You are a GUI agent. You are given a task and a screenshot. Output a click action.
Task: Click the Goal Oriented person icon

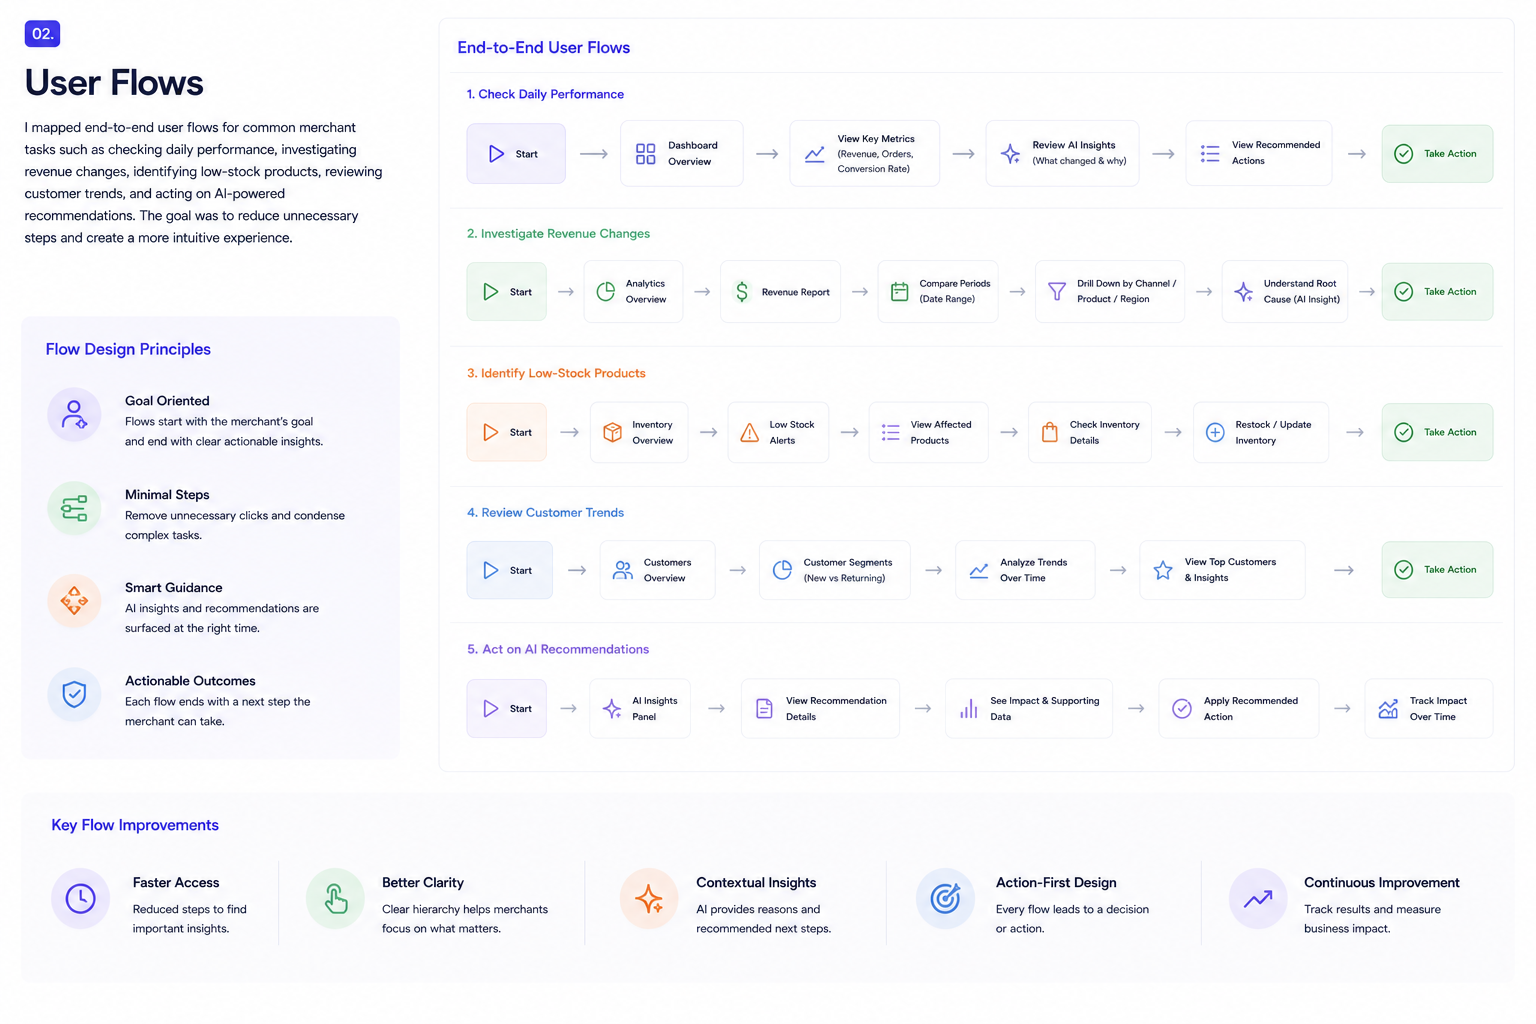[x=74, y=414]
